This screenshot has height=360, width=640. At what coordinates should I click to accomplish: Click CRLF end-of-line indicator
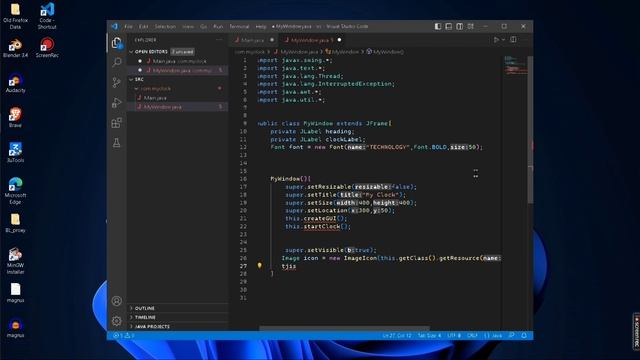click(472, 336)
